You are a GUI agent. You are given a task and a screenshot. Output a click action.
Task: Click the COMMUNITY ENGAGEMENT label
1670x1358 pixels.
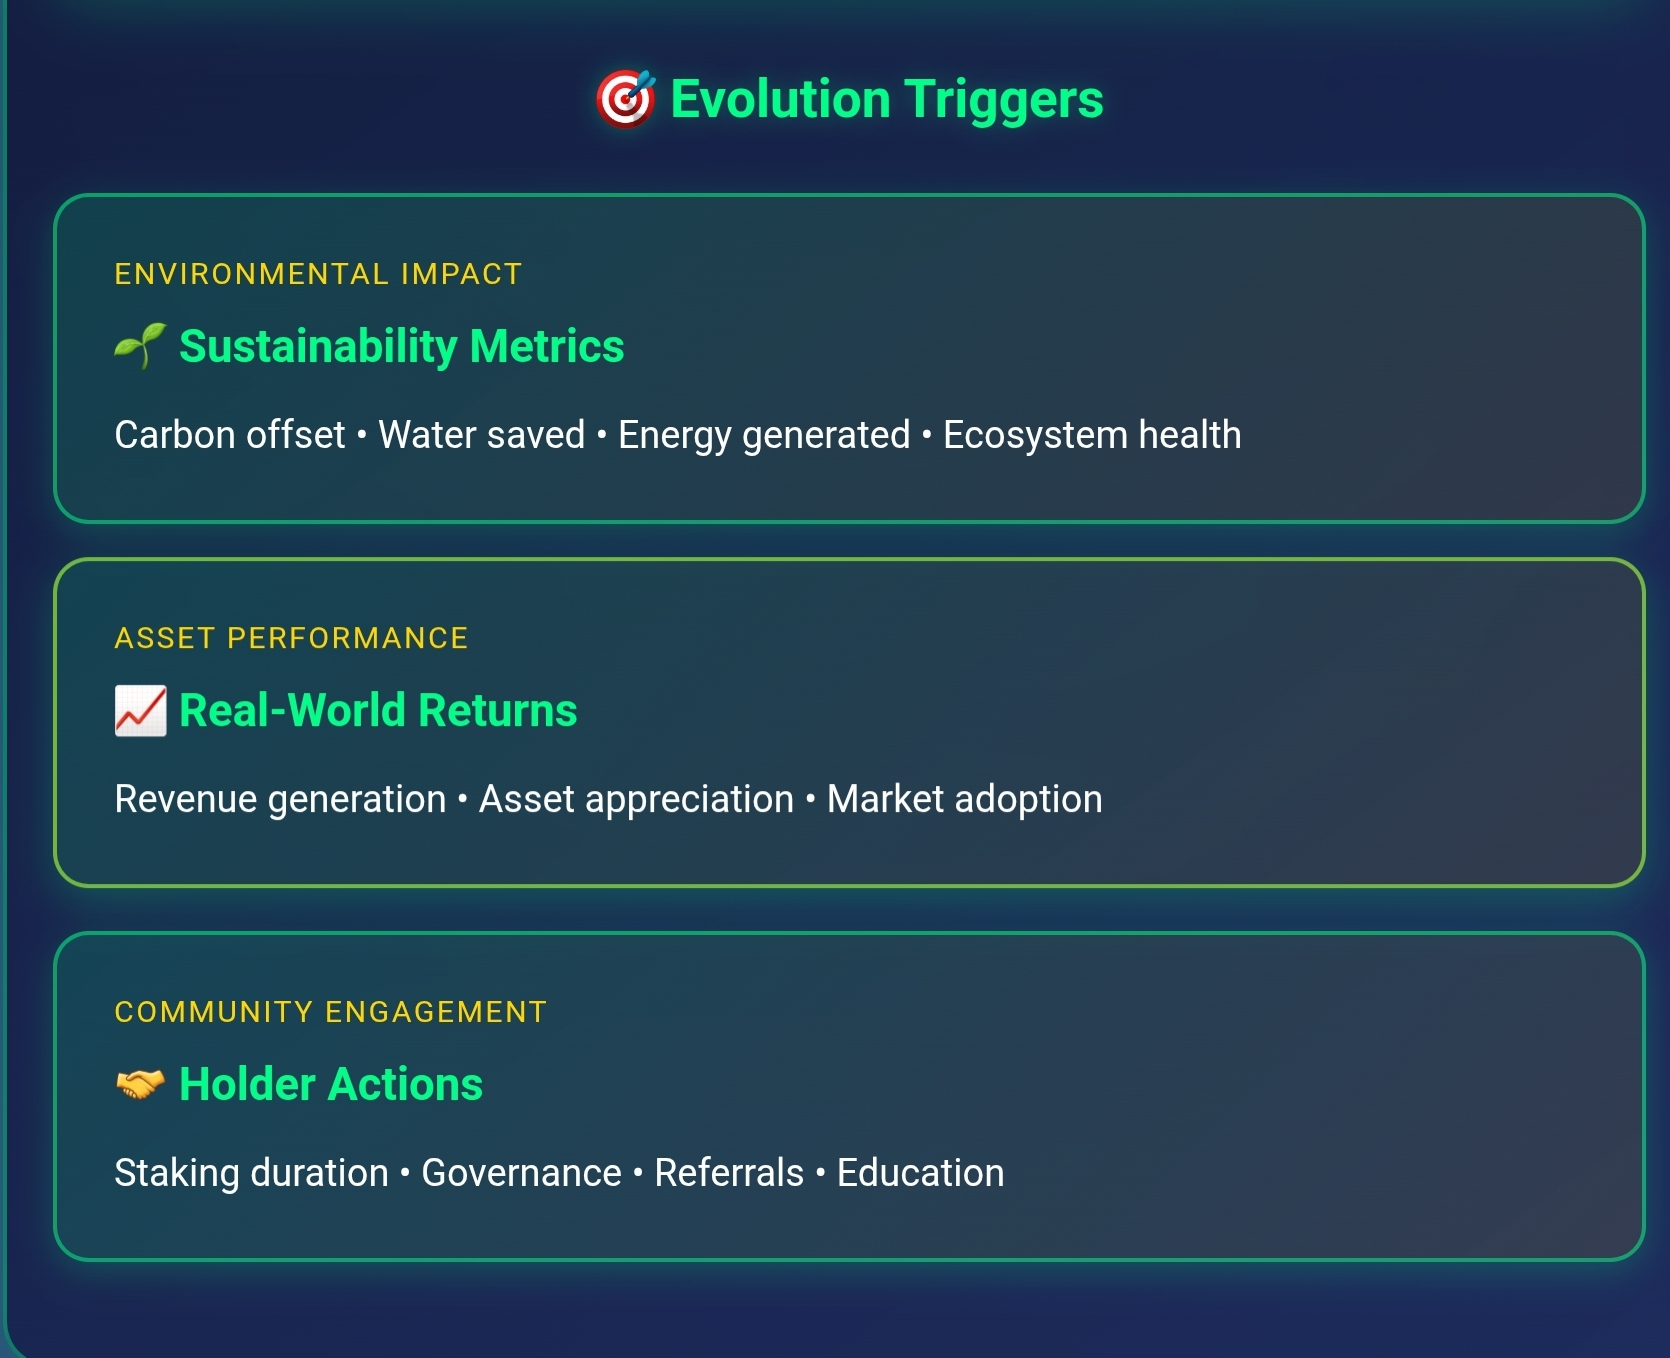[x=331, y=1012]
